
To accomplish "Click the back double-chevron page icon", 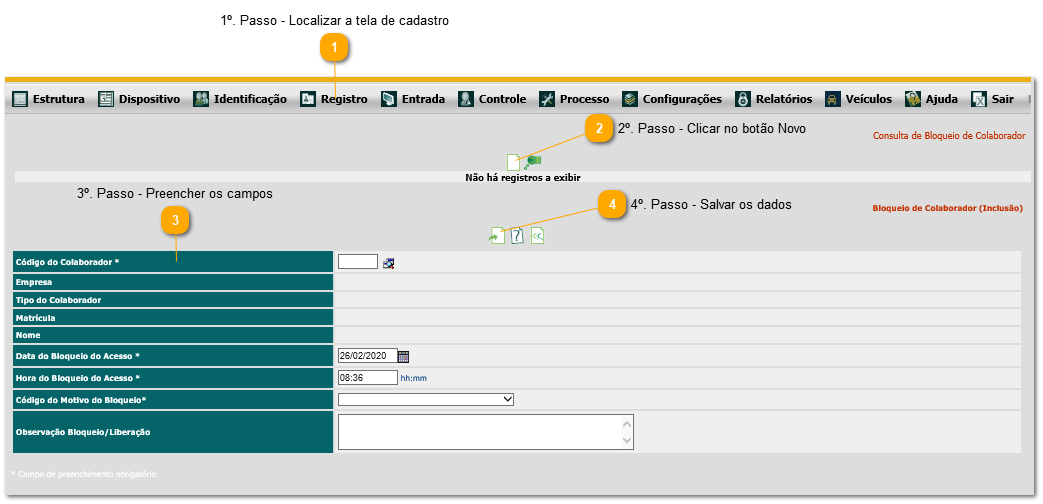I will tap(537, 235).
